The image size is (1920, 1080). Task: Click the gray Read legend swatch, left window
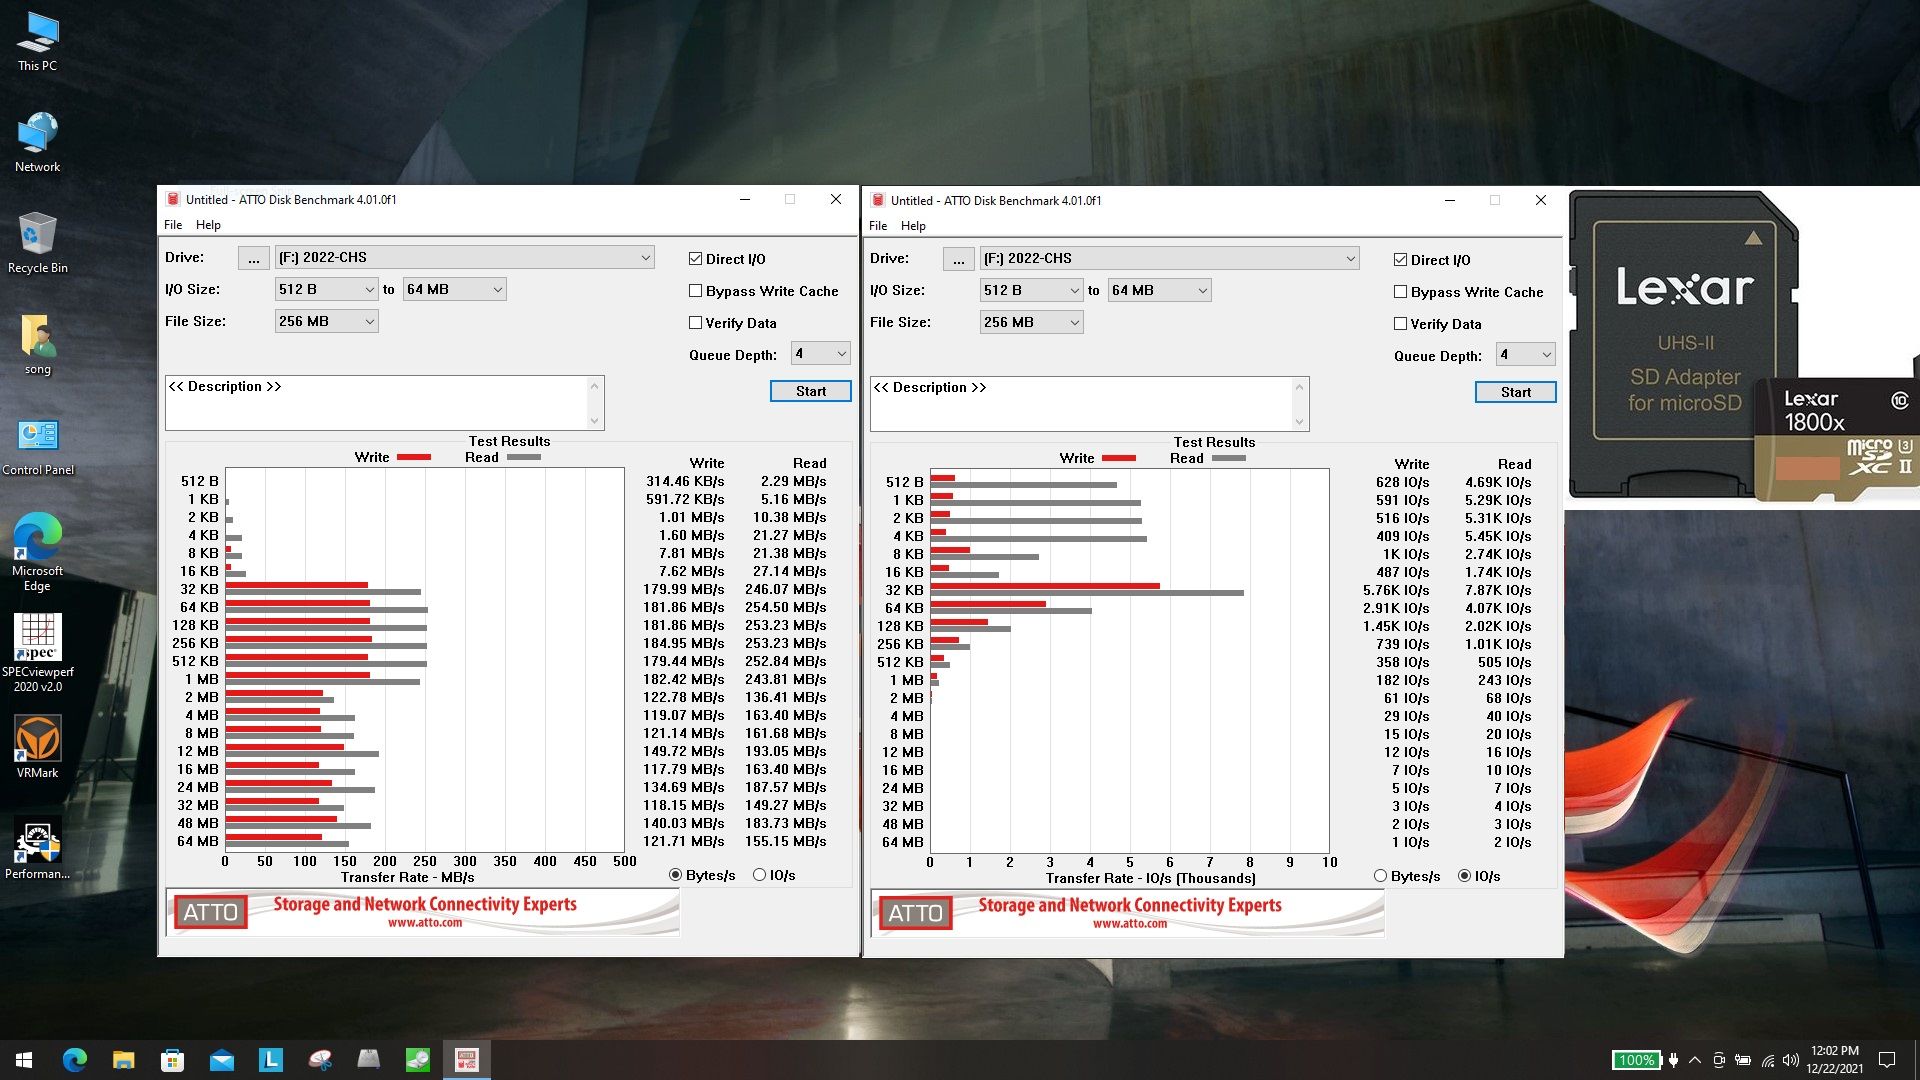[524, 457]
